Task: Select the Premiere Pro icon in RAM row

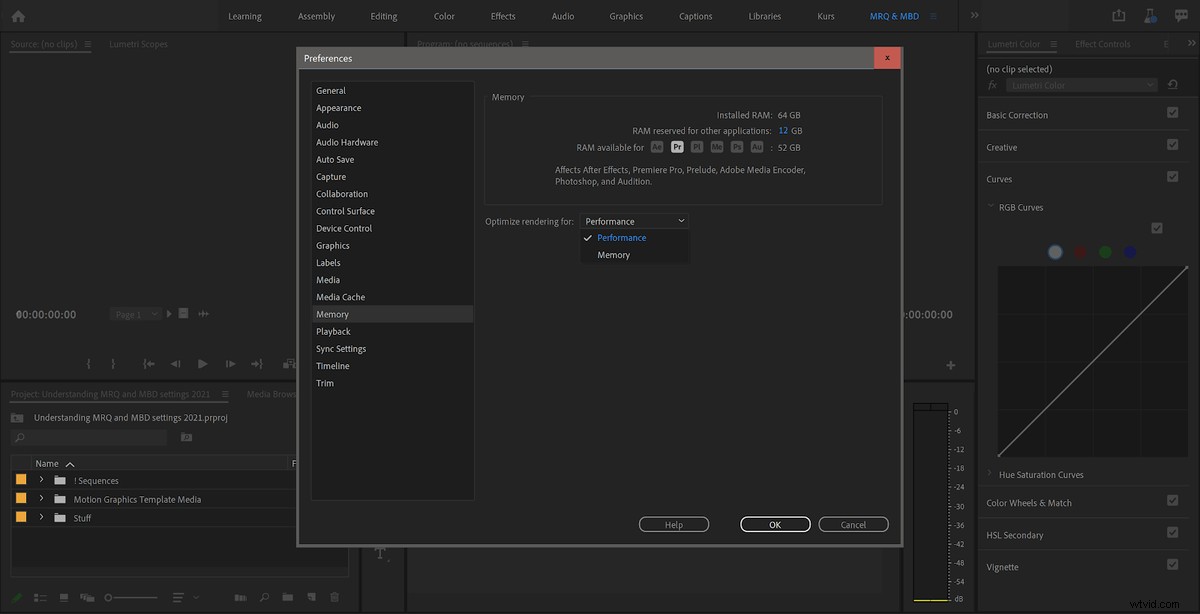Action: tap(678, 147)
